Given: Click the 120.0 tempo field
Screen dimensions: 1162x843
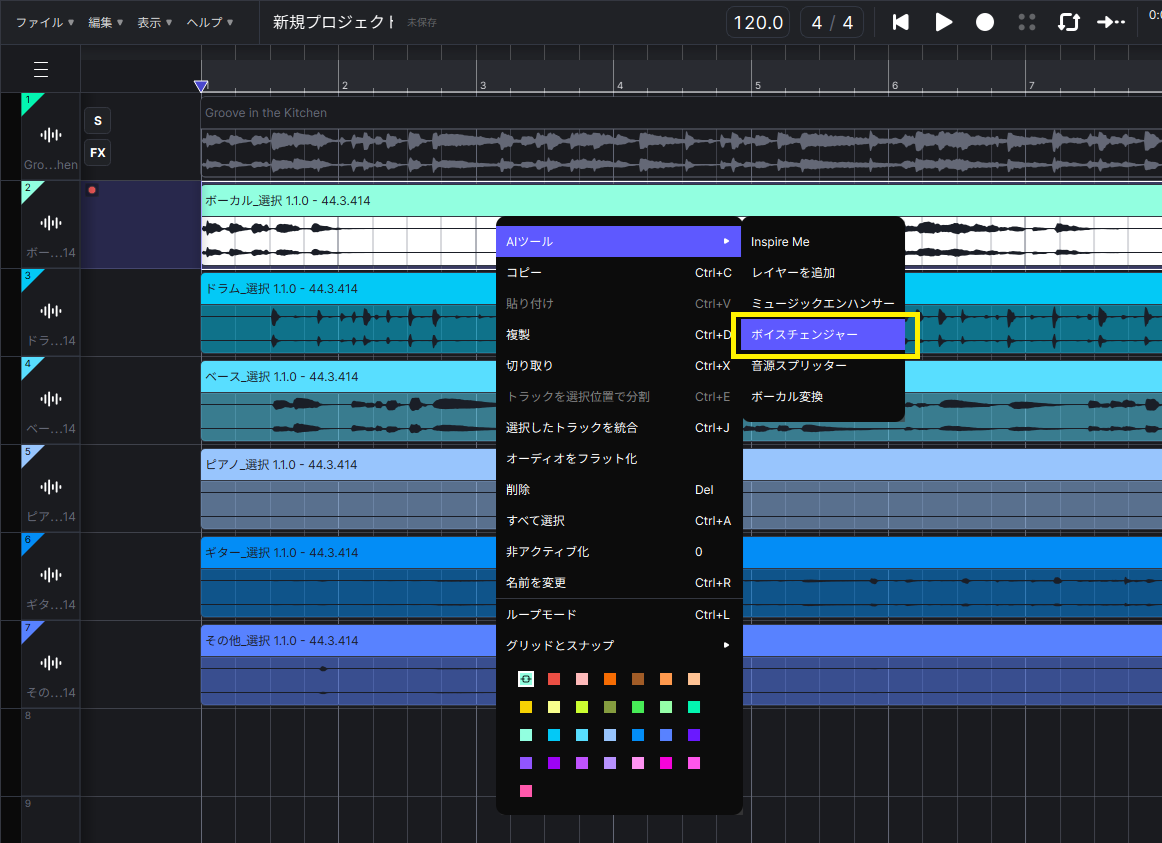Looking at the screenshot, I should (x=758, y=22).
